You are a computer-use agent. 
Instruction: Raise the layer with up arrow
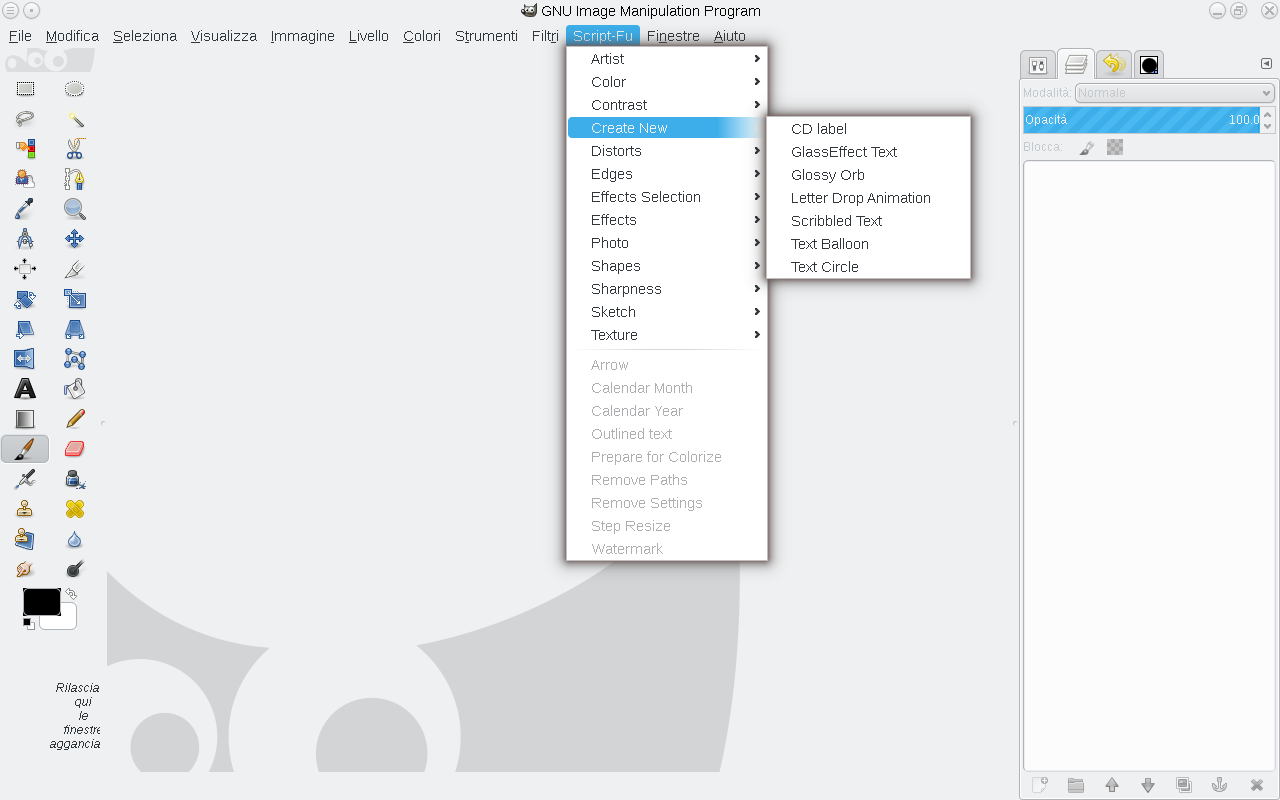pyautogui.click(x=1112, y=785)
